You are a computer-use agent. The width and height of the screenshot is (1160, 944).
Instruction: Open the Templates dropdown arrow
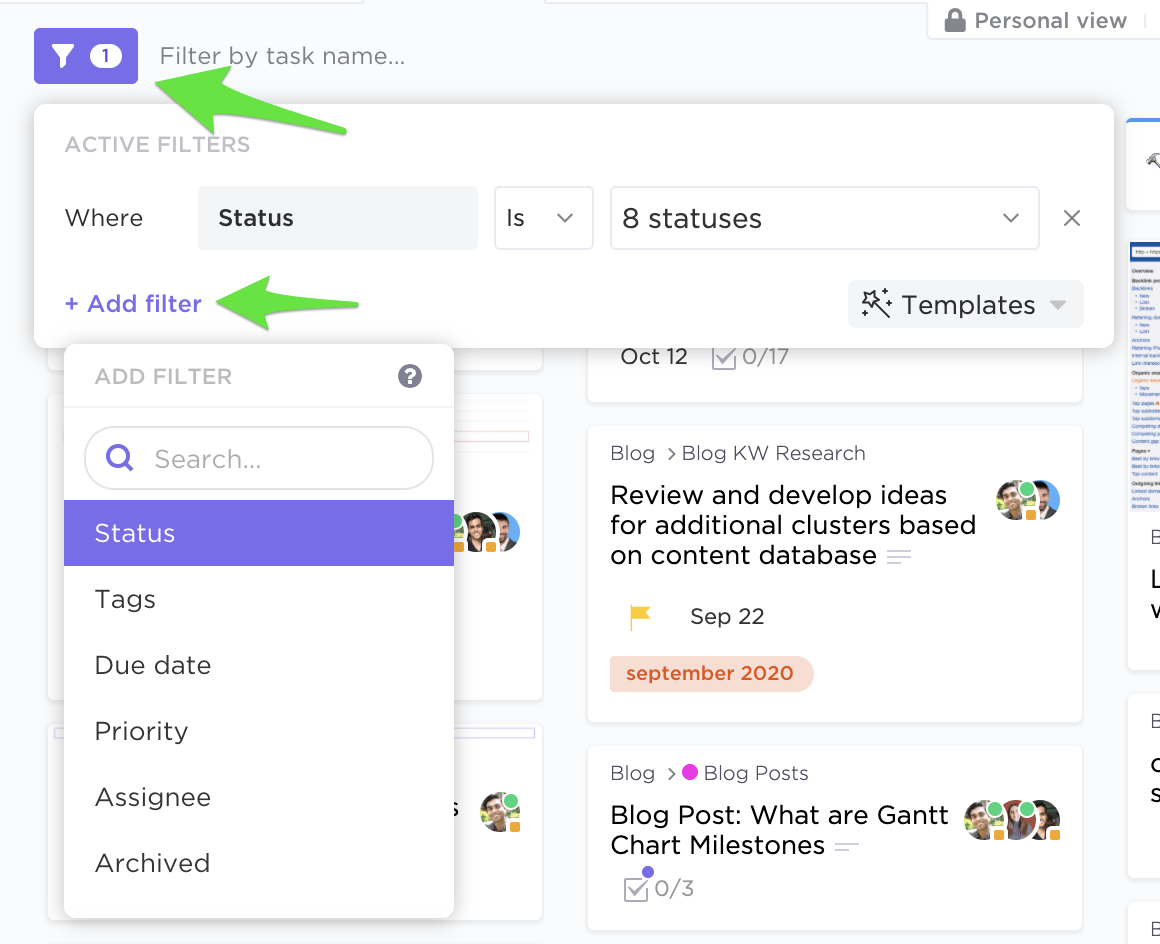coord(1058,305)
